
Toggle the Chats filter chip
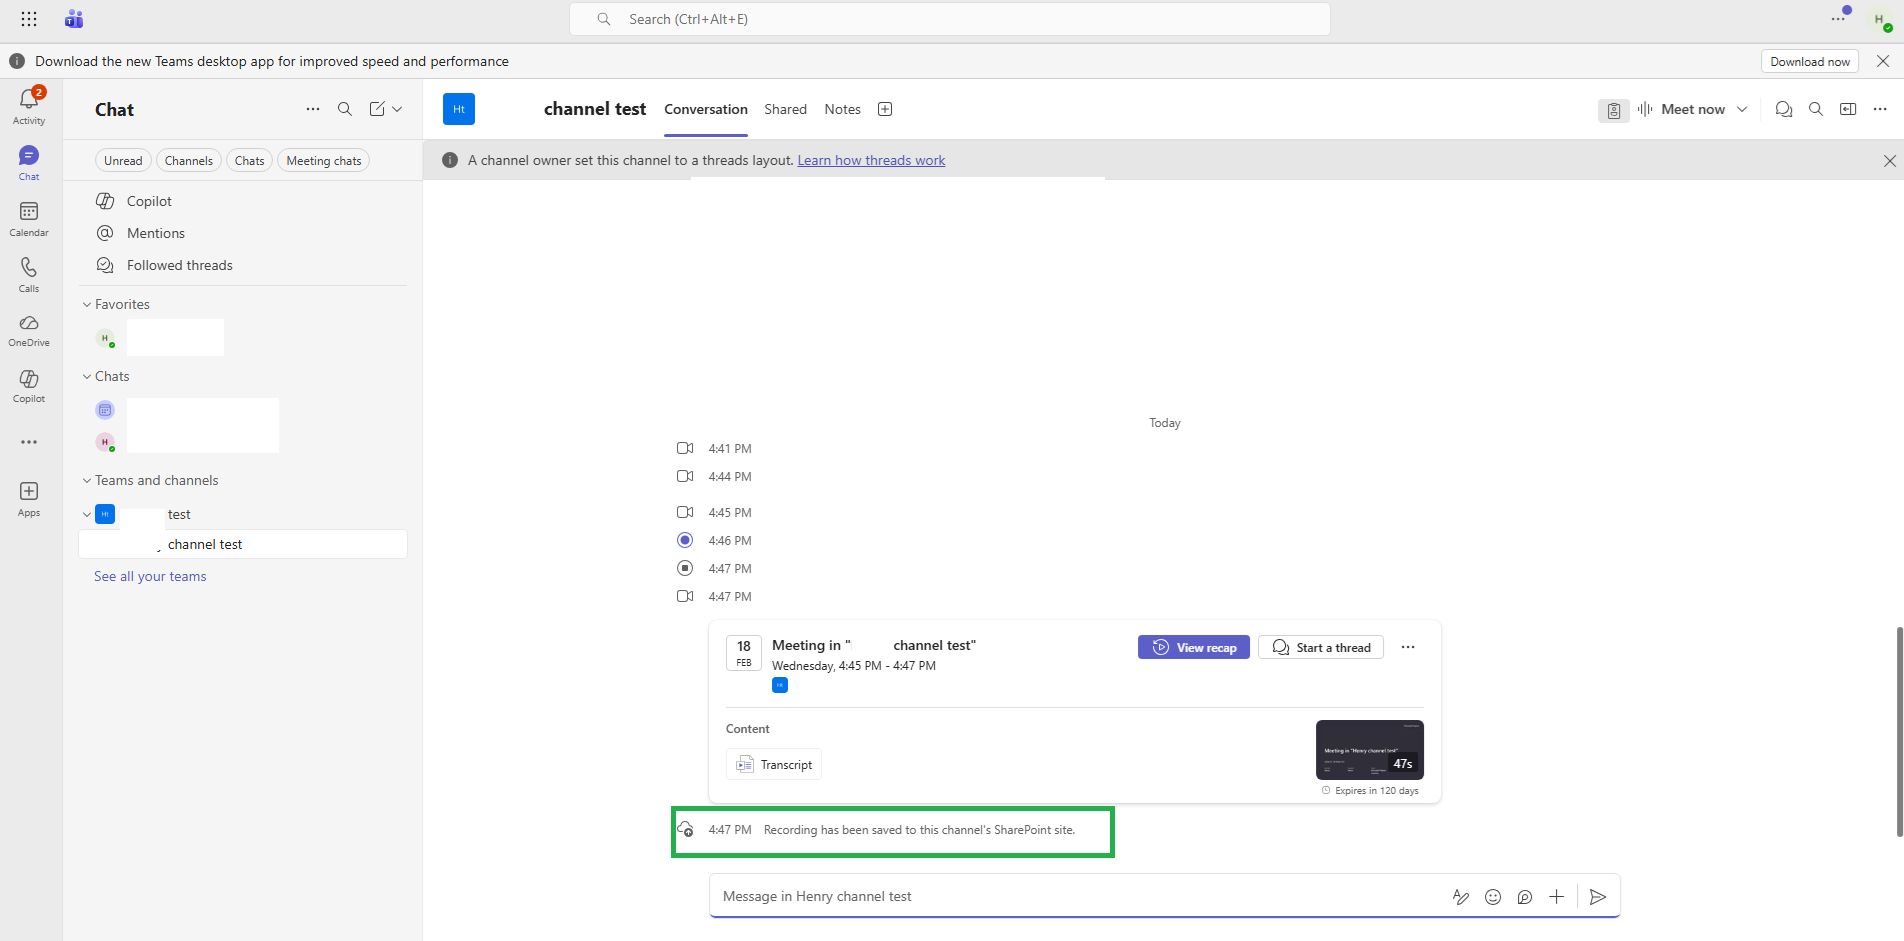tap(250, 161)
